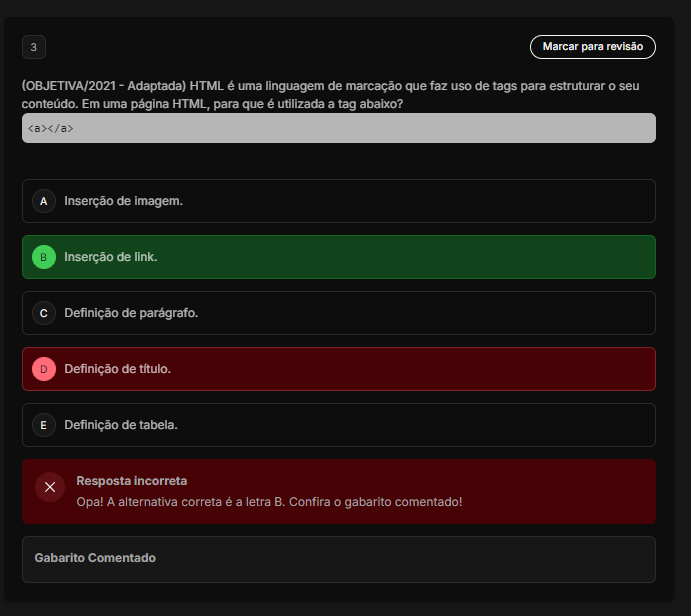This screenshot has height=616, width=691.
Task: Pick the answer text Definição de tabela
Action: 121,425
